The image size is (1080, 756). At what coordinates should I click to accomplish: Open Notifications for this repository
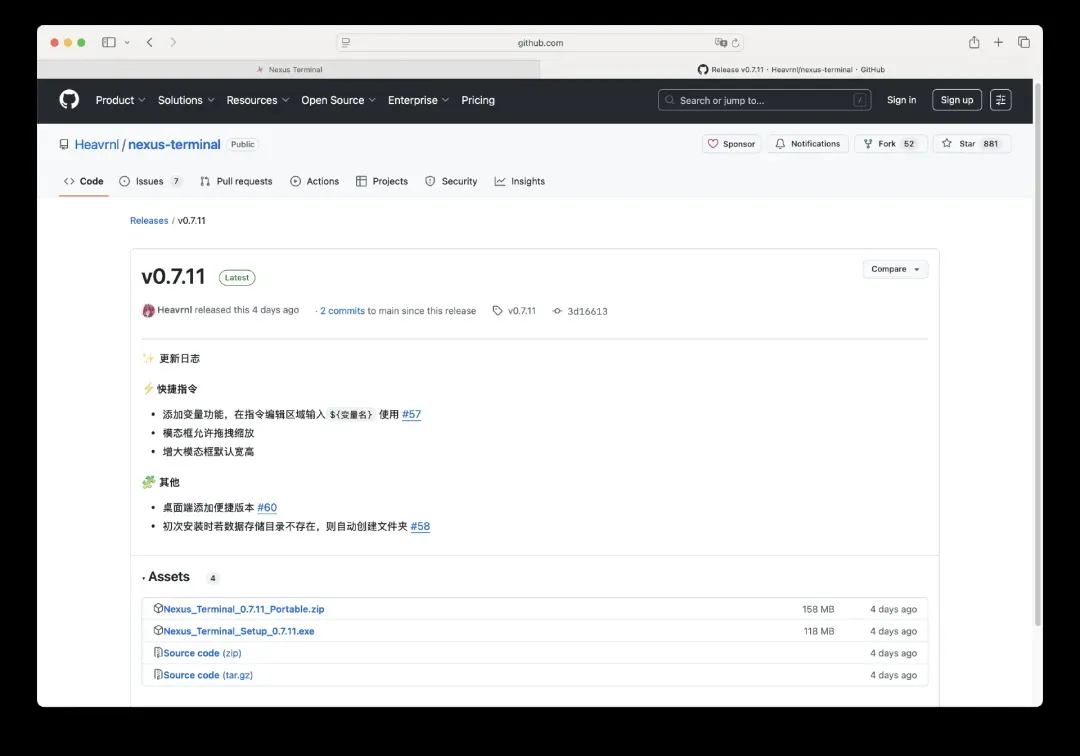pyautogui.click(x=807, y=144)
